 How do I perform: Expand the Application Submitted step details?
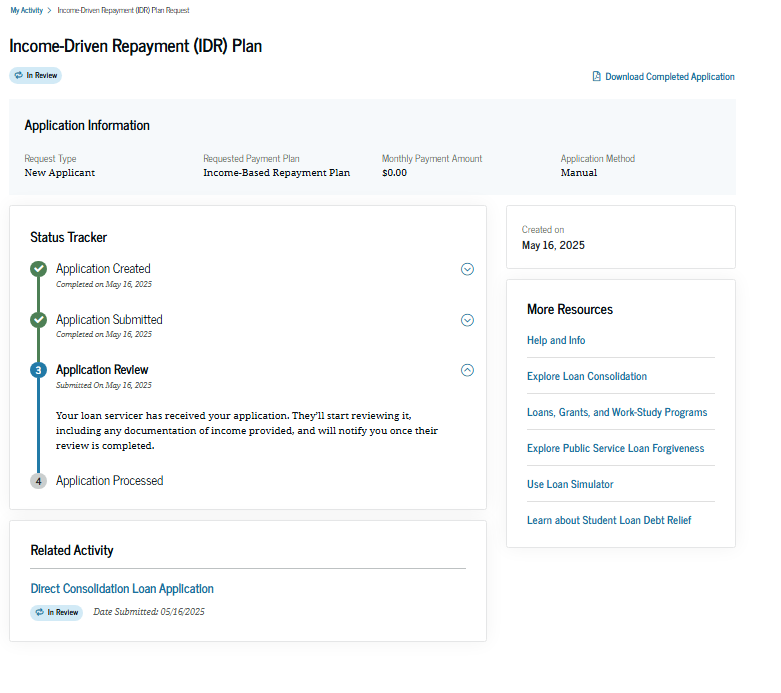[x=467, y=320]
